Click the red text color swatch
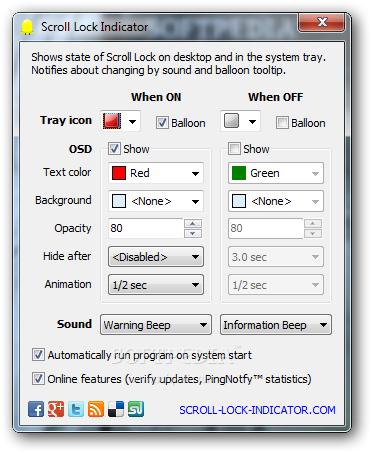372x453 pixels. 119,173
